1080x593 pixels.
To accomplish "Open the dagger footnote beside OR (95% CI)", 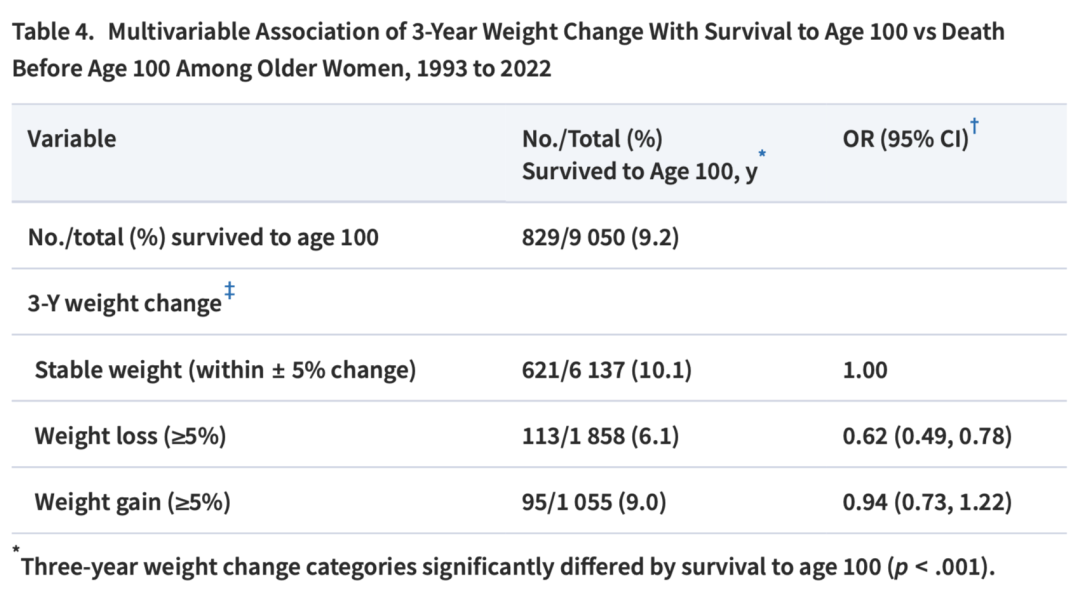I will [x=975, y=126].
